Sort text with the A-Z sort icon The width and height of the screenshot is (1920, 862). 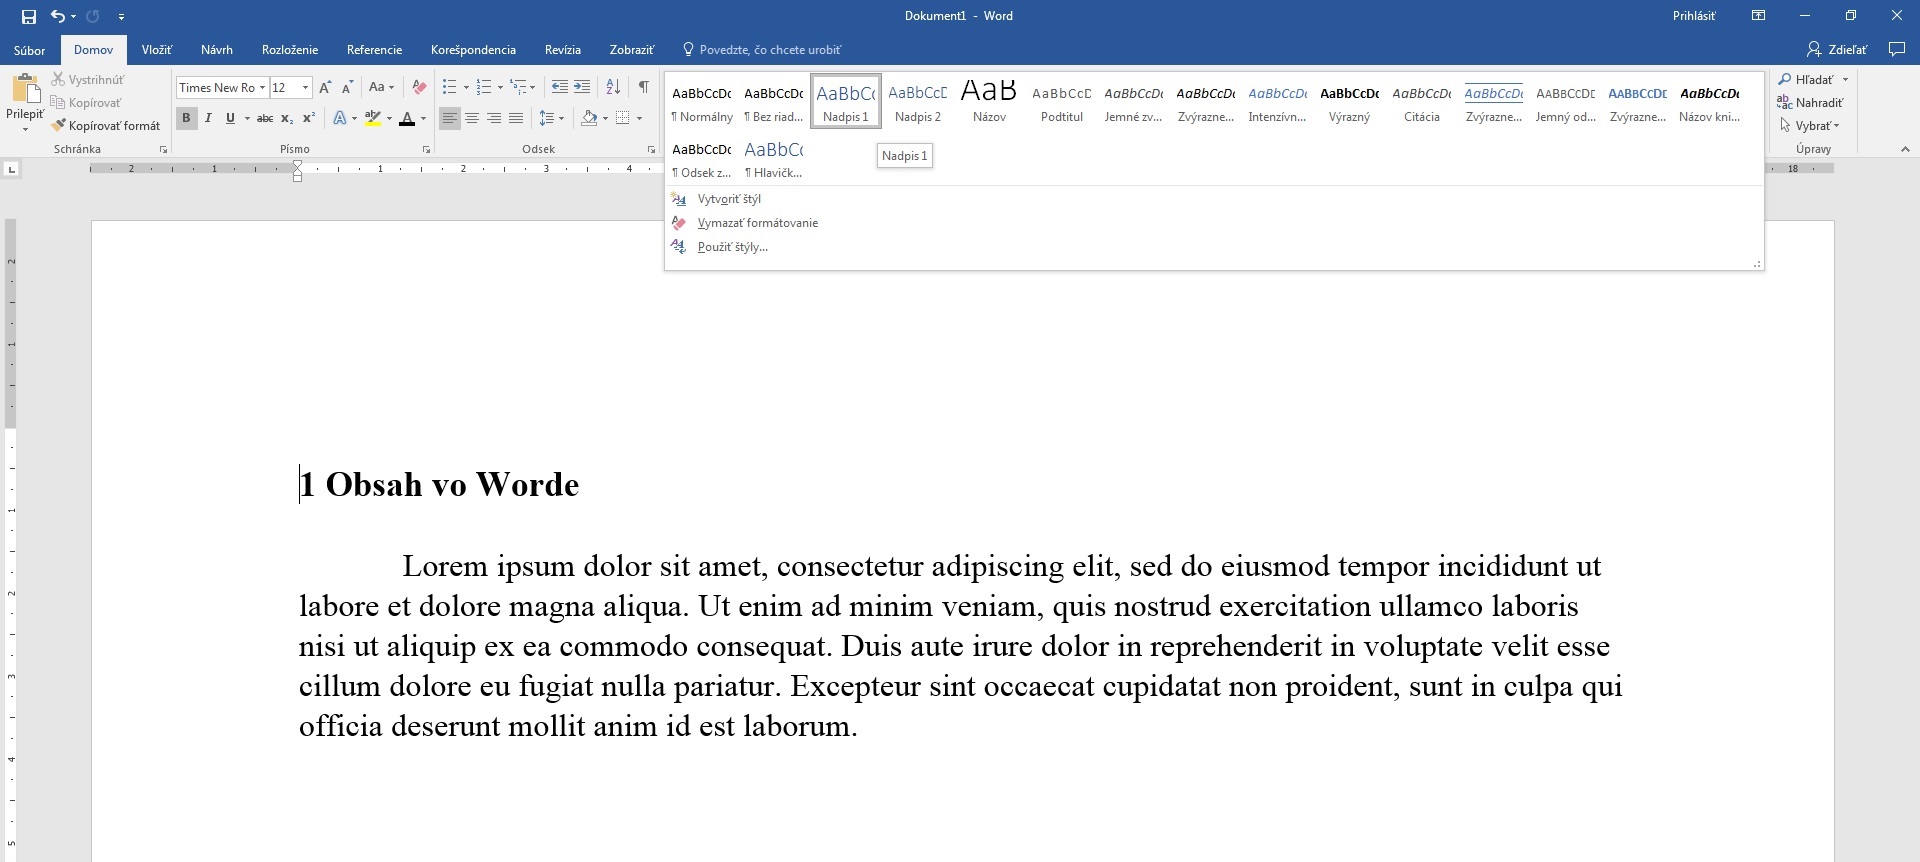[x=613, y=87]
